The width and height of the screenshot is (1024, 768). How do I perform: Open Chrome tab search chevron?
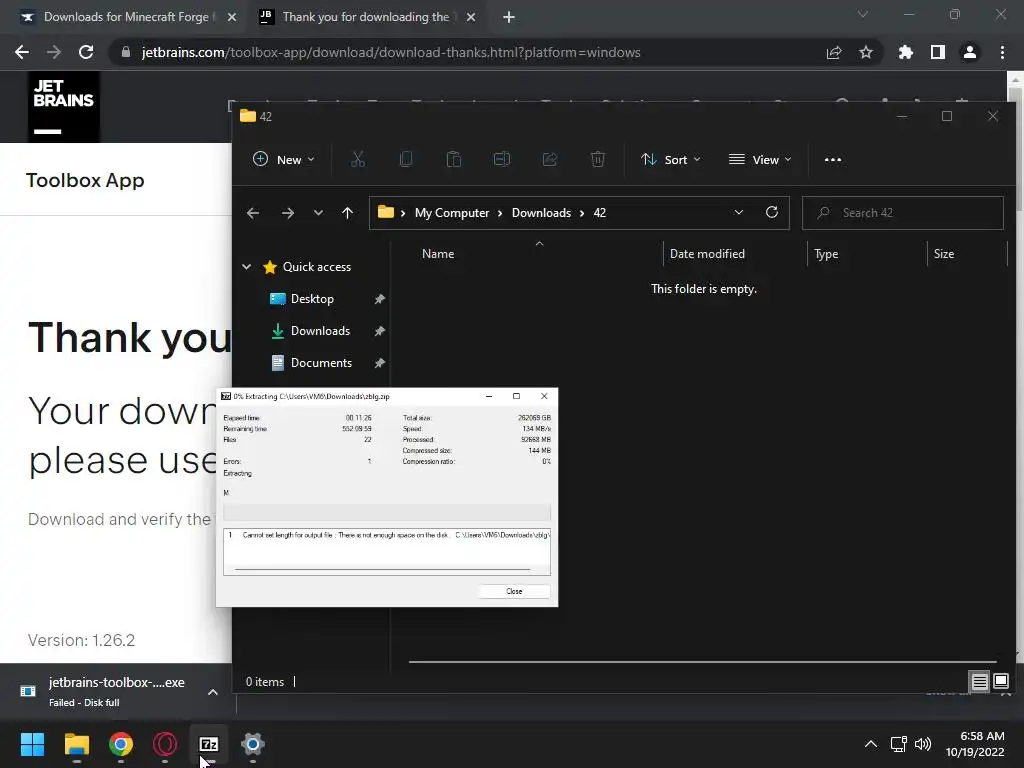pyautogui.click(x=863, y=14)
